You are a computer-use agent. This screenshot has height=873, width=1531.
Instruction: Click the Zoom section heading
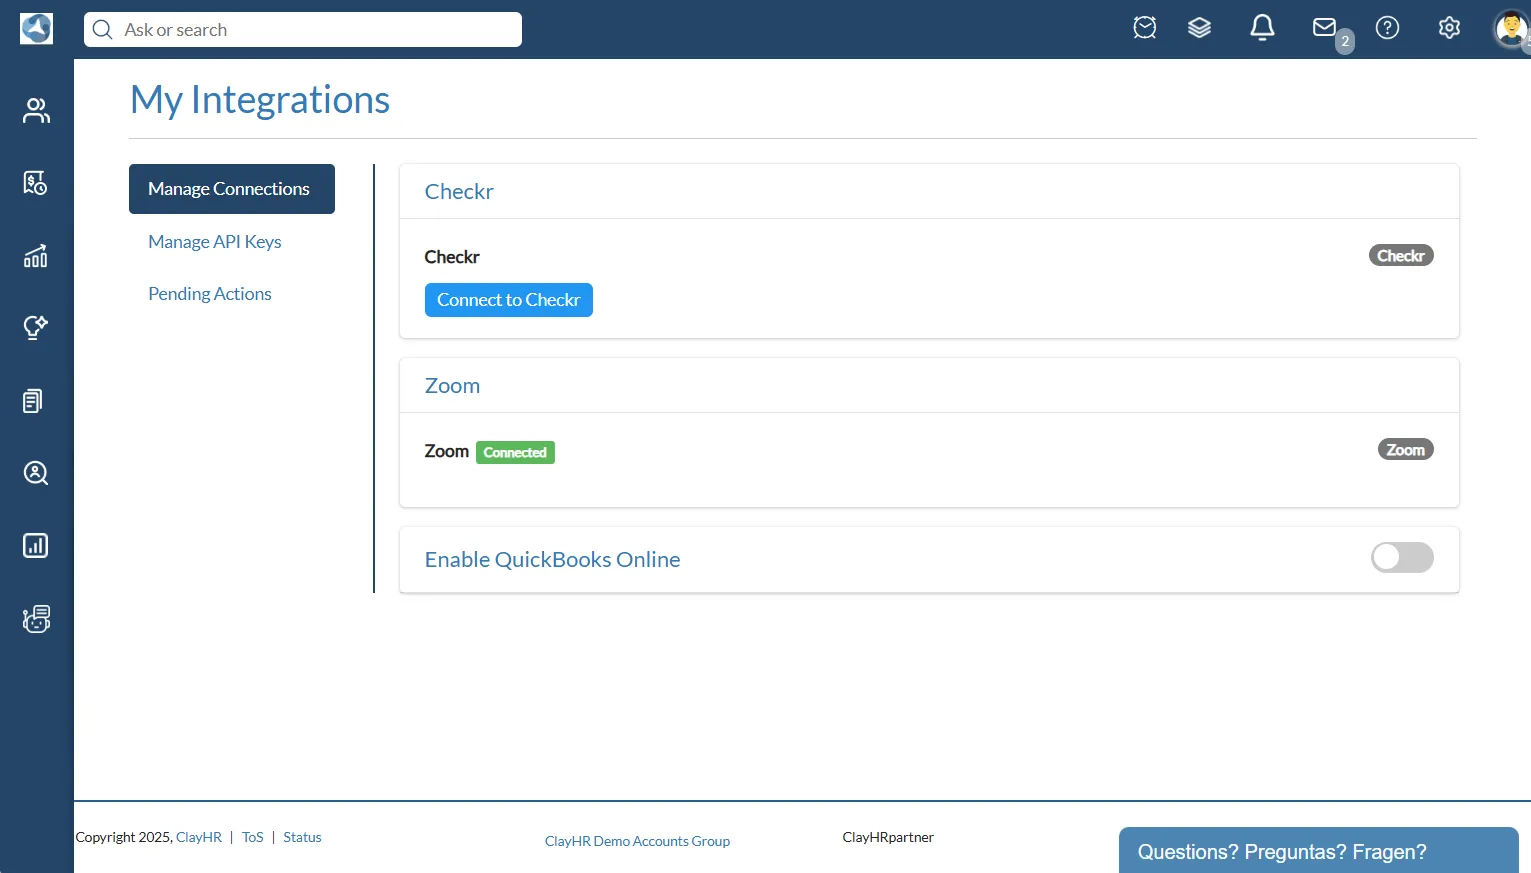click(x=452, y=386)
